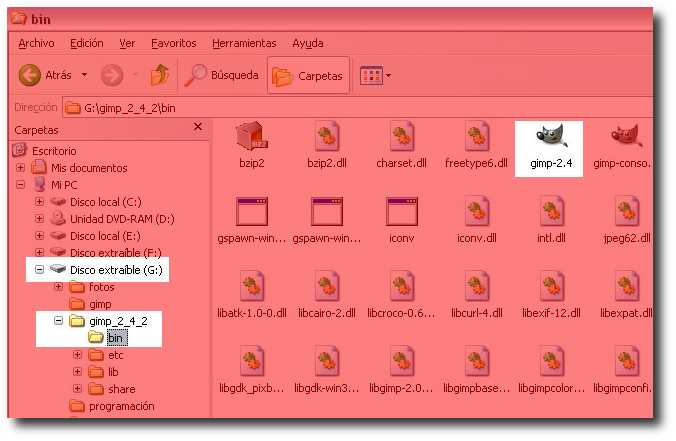Collapse the Mi PC node
The width and height of the screenshot is (676, 441).
tap(20, 185)
